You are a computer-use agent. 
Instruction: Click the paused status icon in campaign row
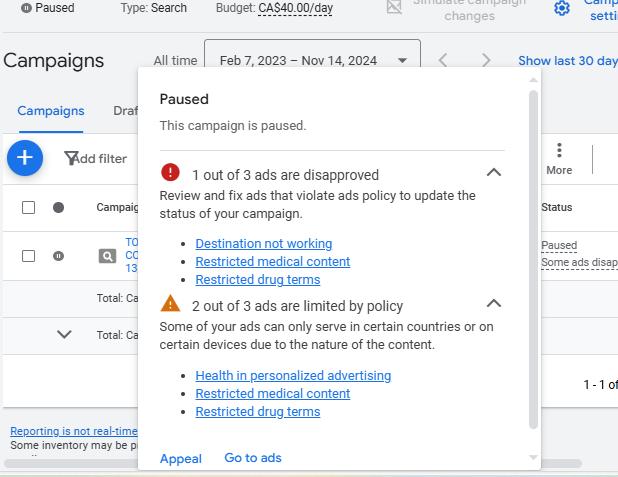[58, 256]
